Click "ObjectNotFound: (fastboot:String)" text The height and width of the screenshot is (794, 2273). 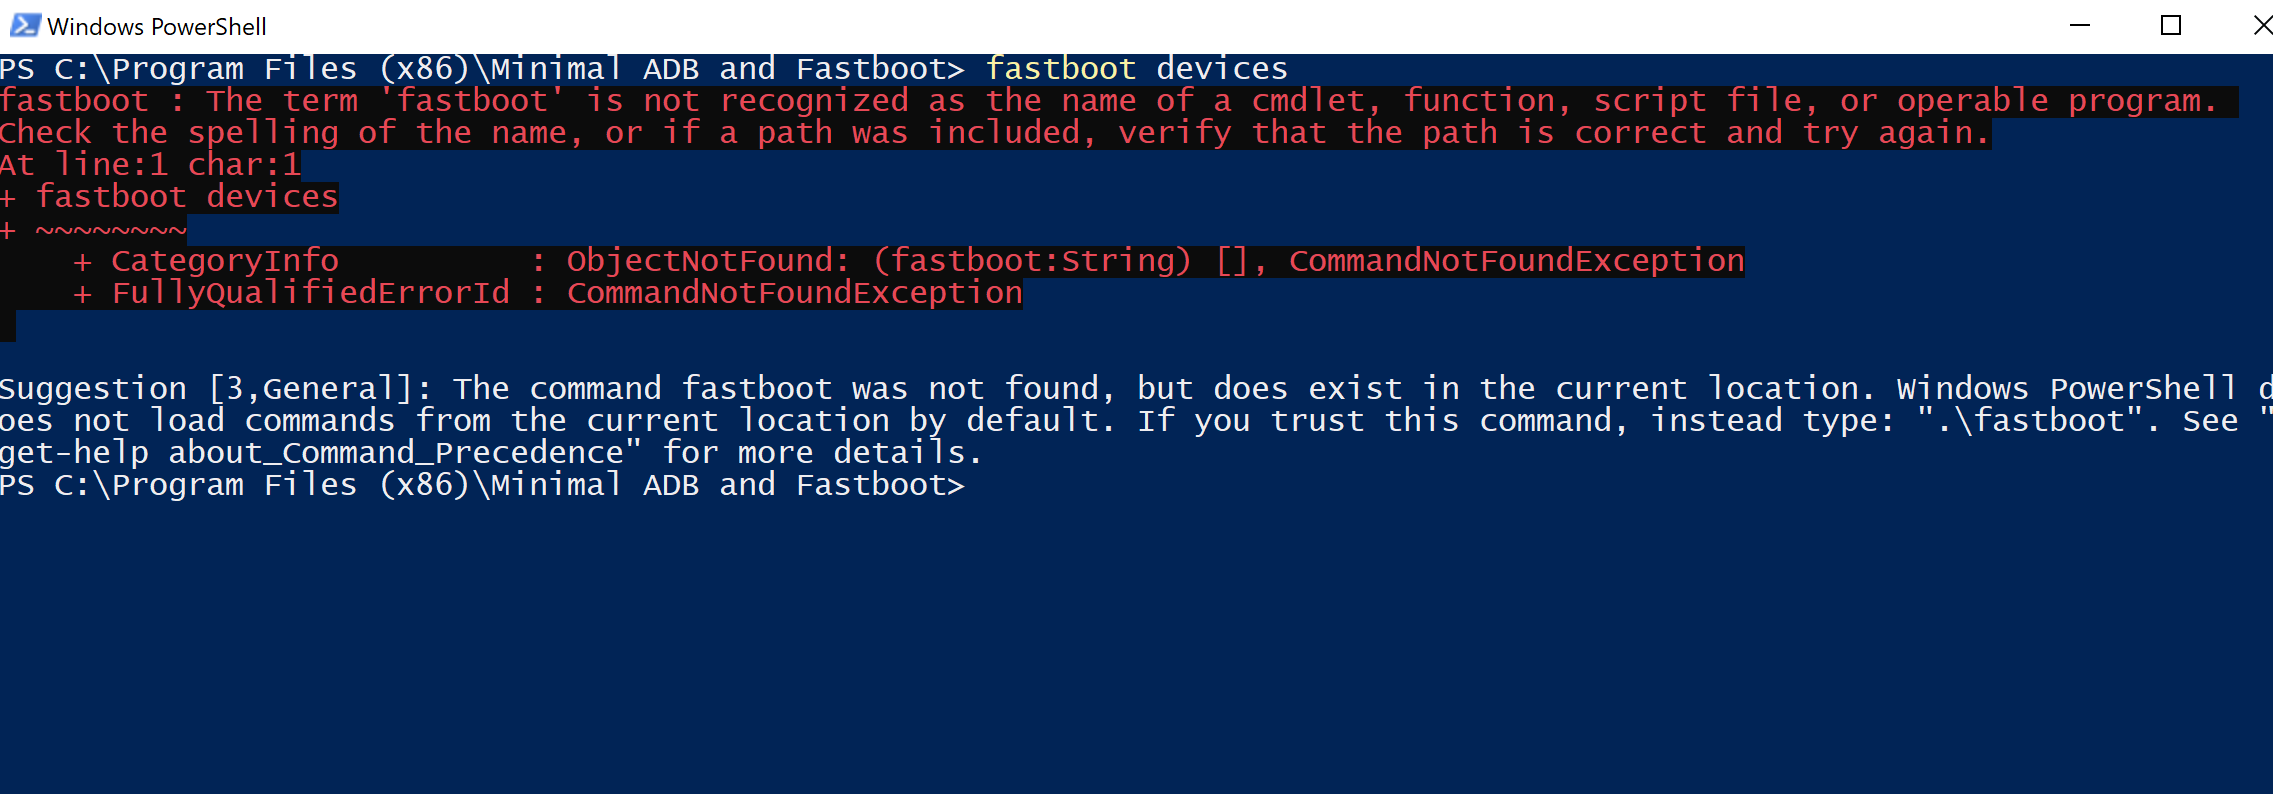click(879, 261)
